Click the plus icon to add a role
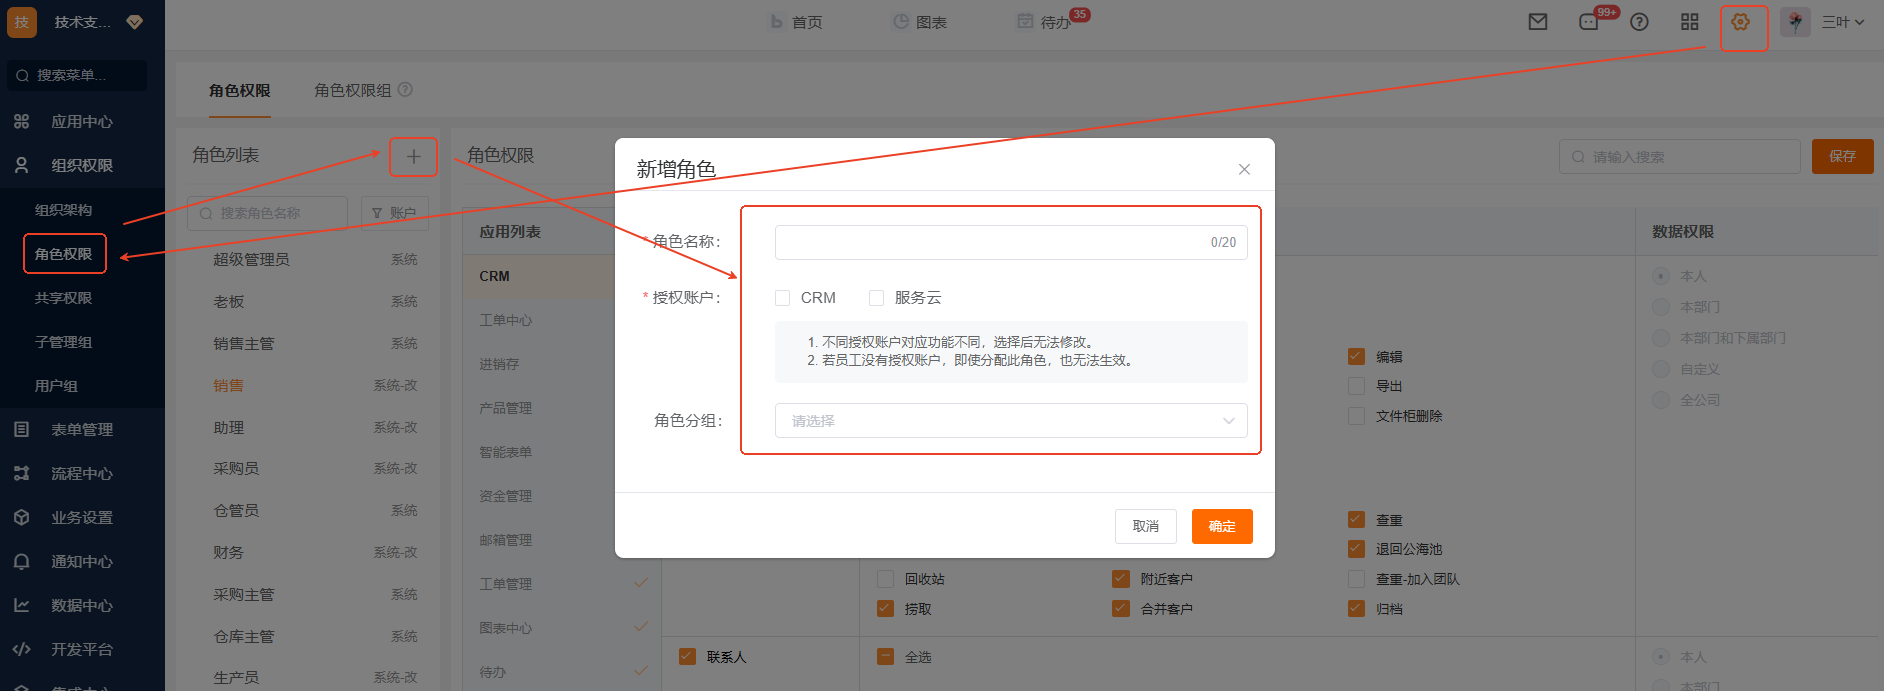1884x691 pixels. pos(413,156)
